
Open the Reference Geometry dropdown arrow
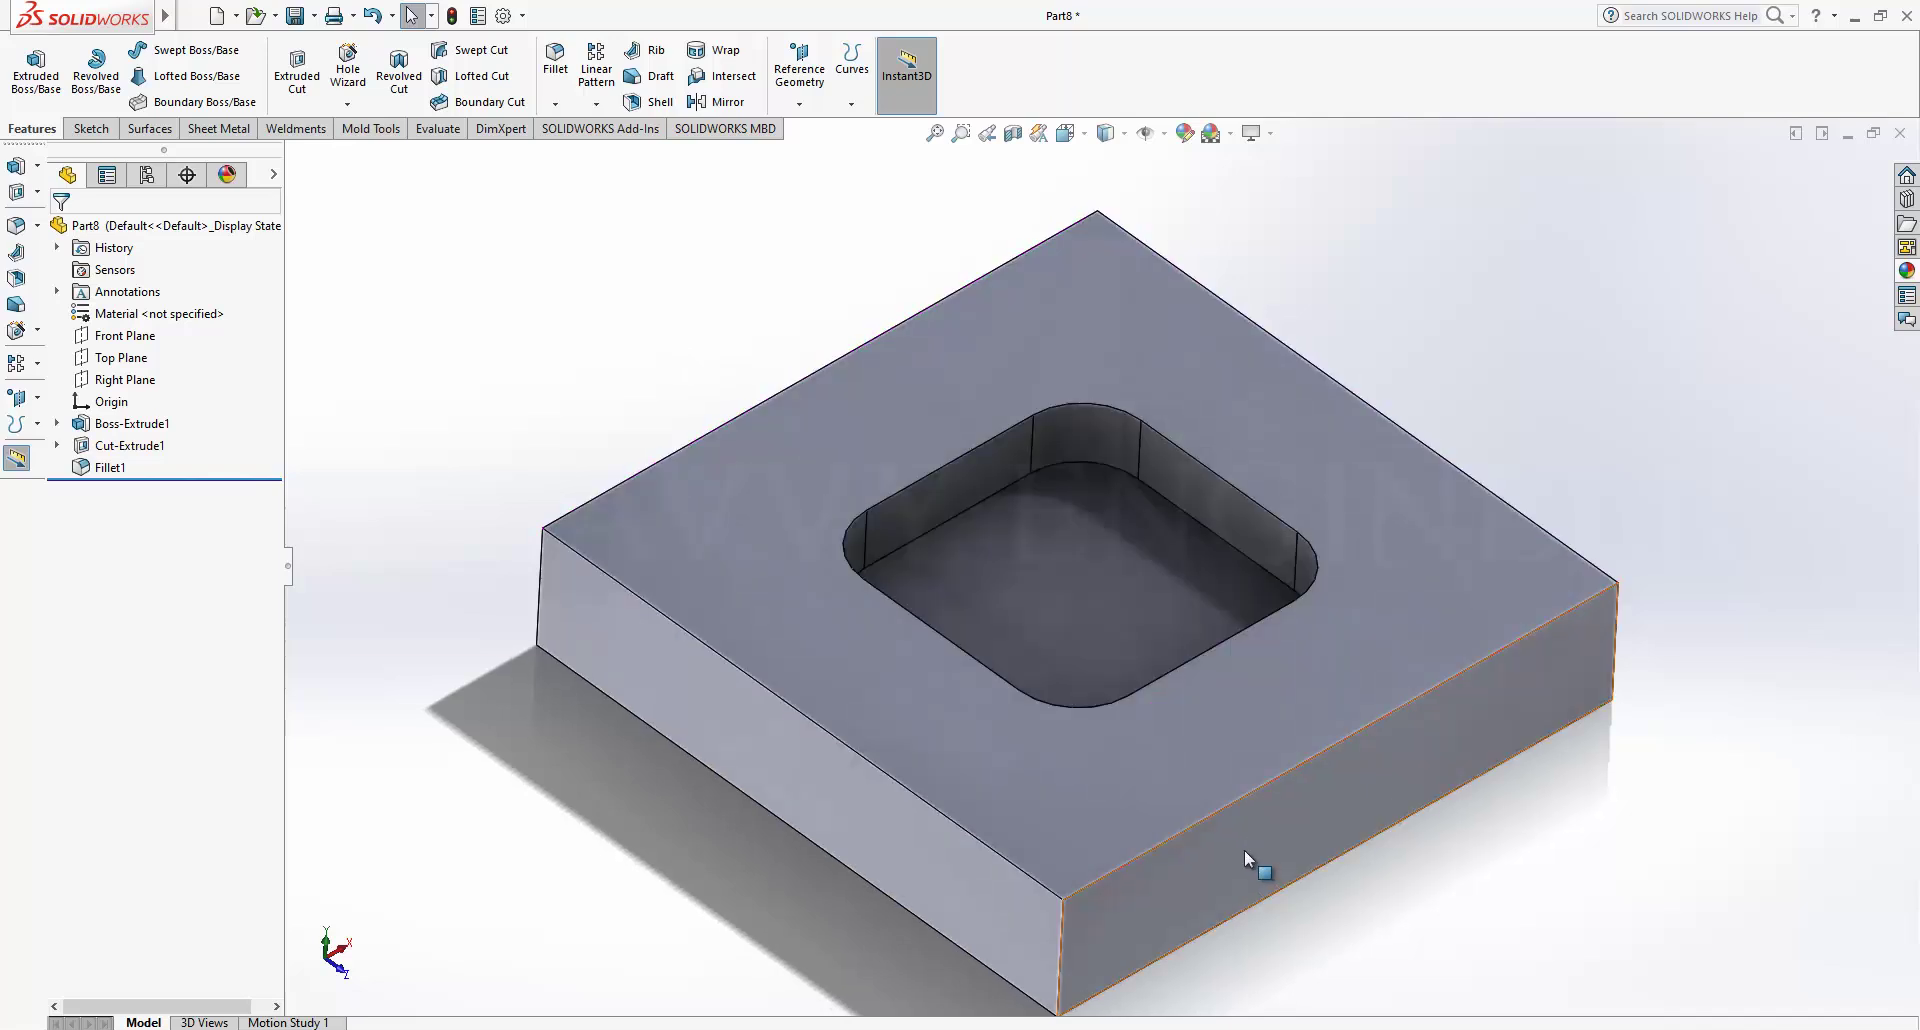(x=799, y=104)
